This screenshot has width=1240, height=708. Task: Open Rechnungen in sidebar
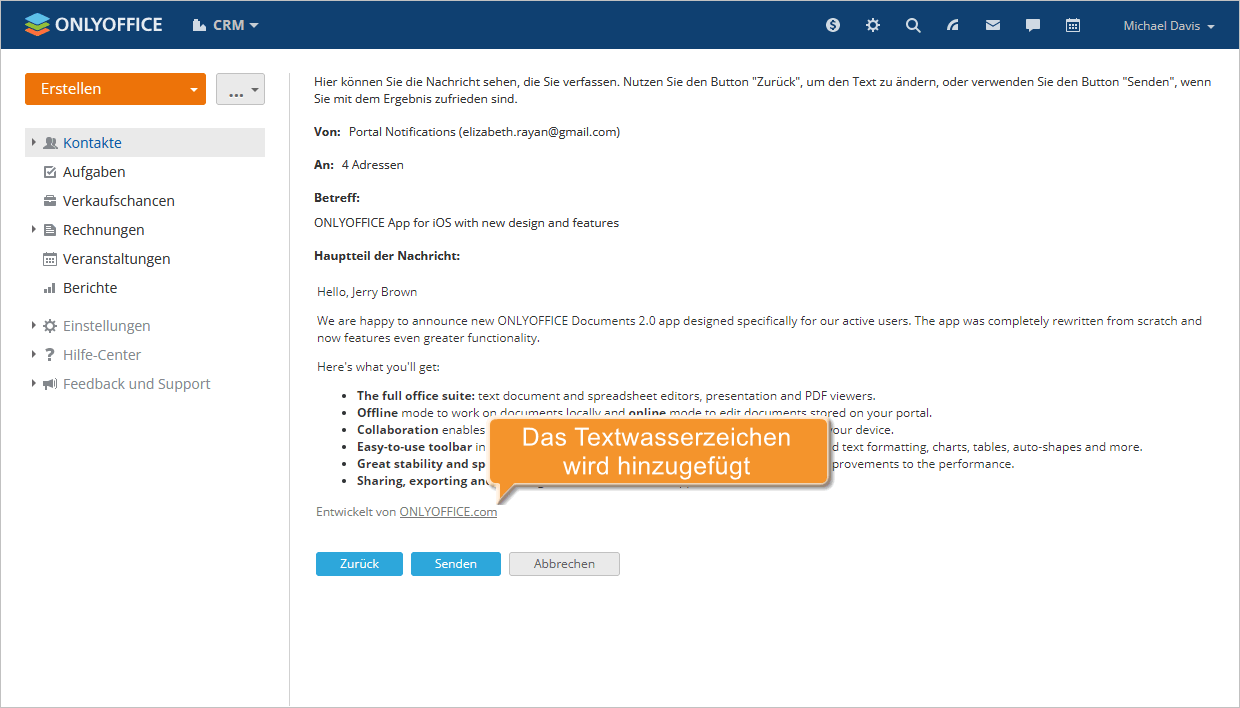(104, 230)
